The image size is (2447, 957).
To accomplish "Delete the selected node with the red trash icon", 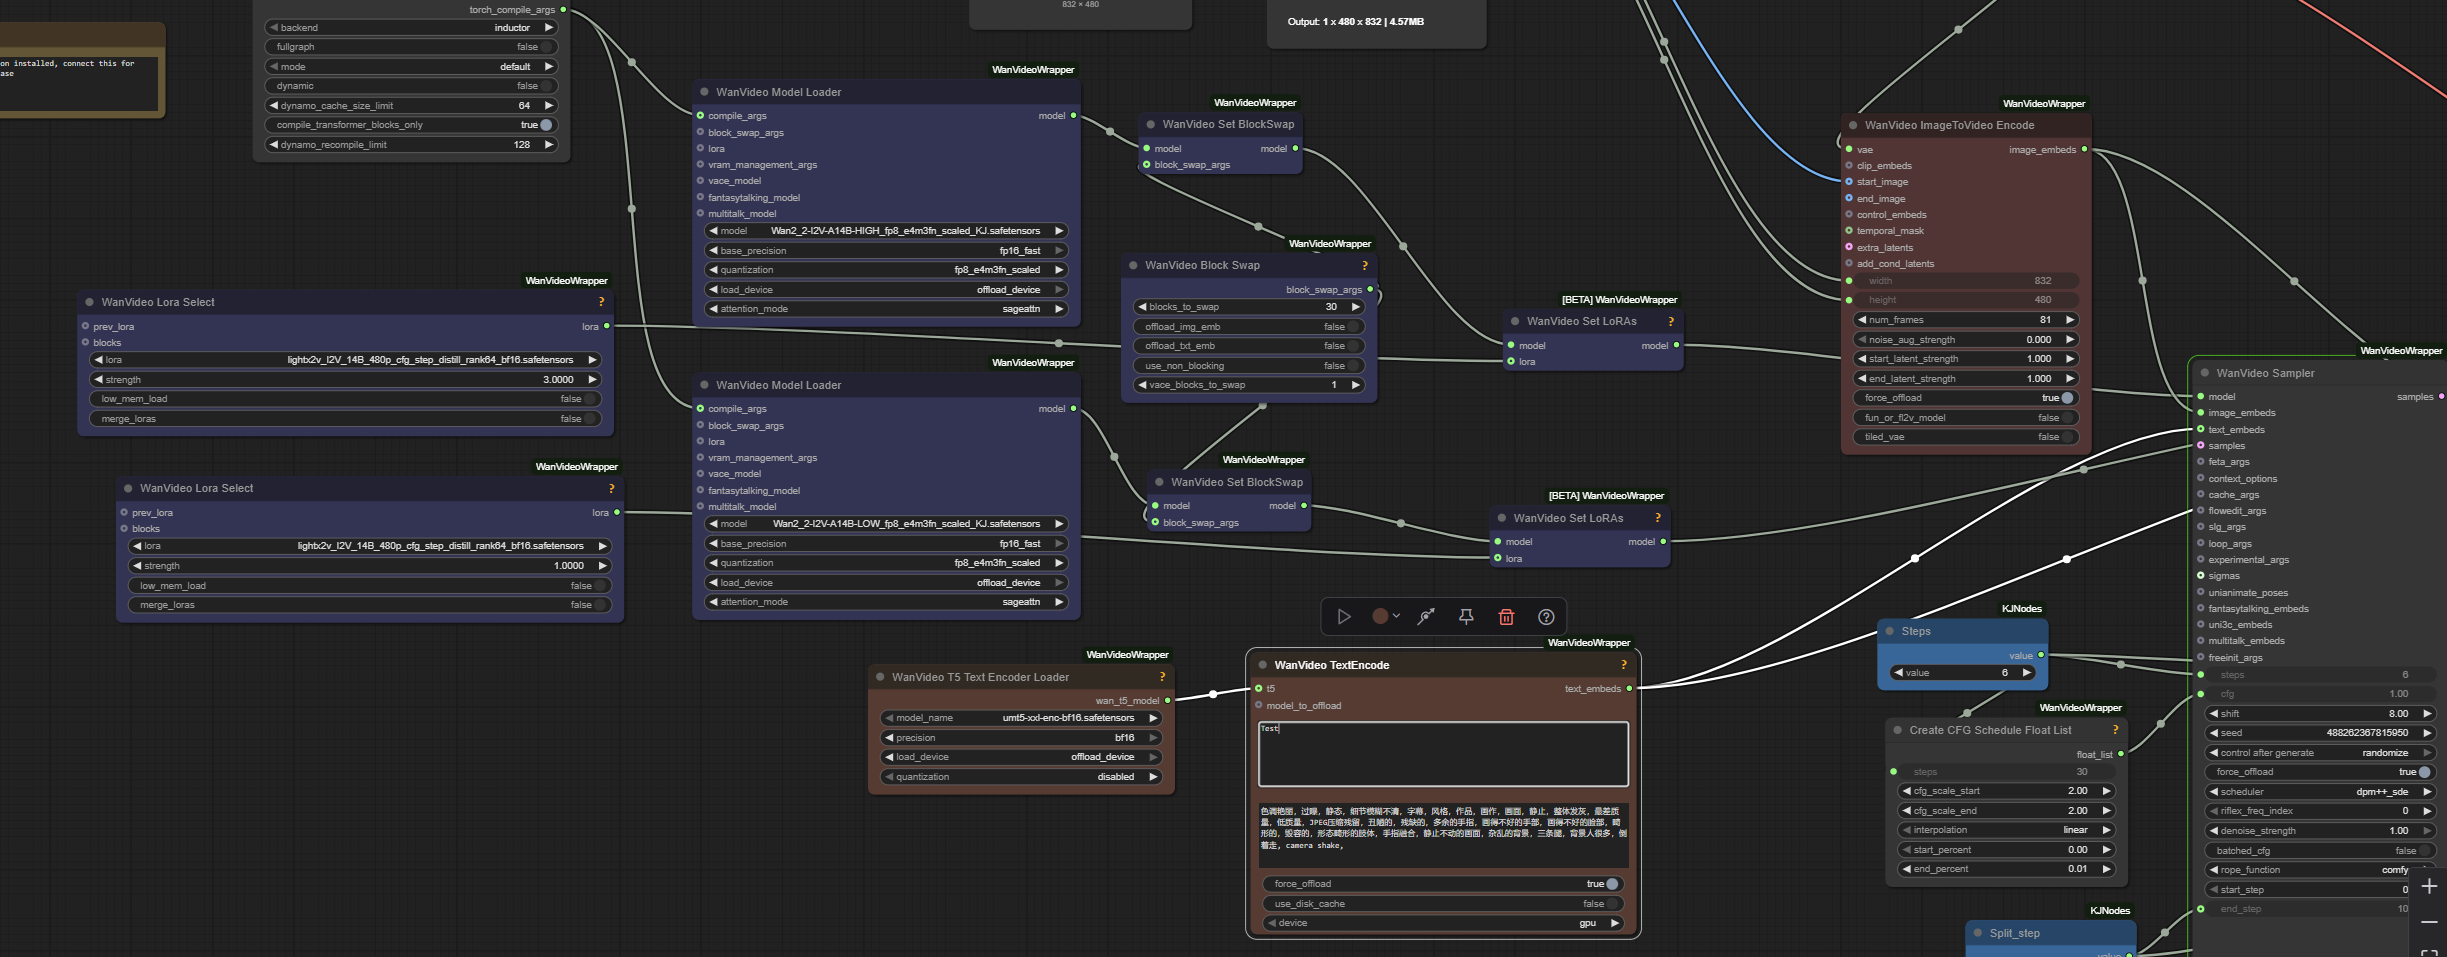I will click(x=1506, y=617).
